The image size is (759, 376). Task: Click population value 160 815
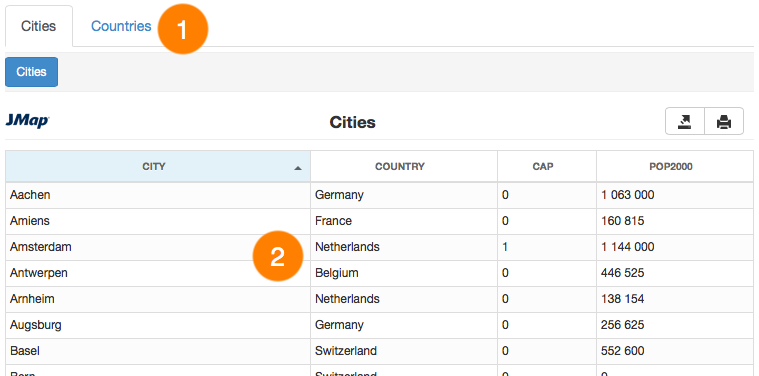(x=622, y=221)
